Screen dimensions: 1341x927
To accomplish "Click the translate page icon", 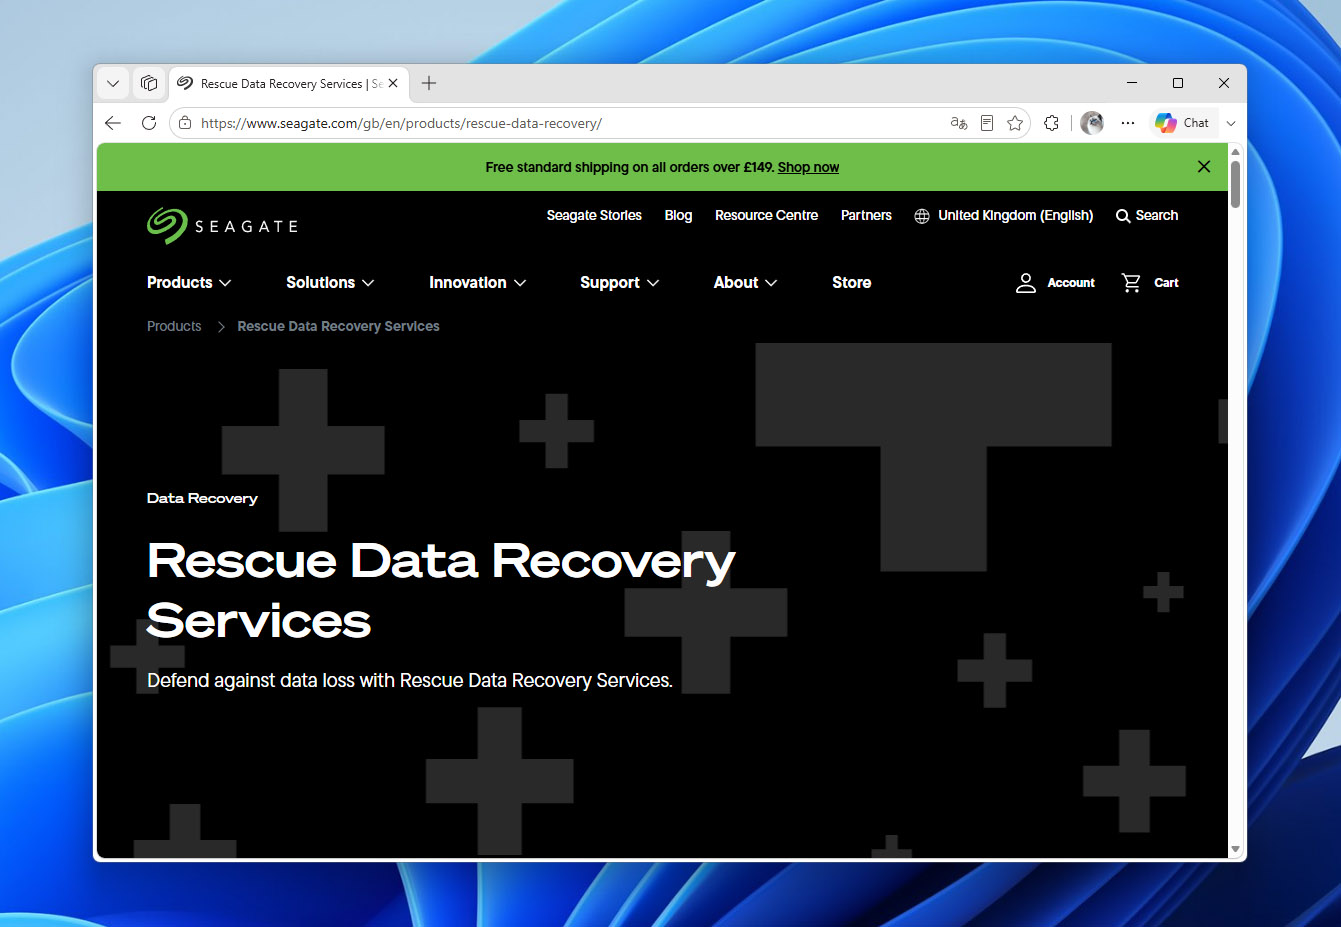I will click(x=959, y=123).
